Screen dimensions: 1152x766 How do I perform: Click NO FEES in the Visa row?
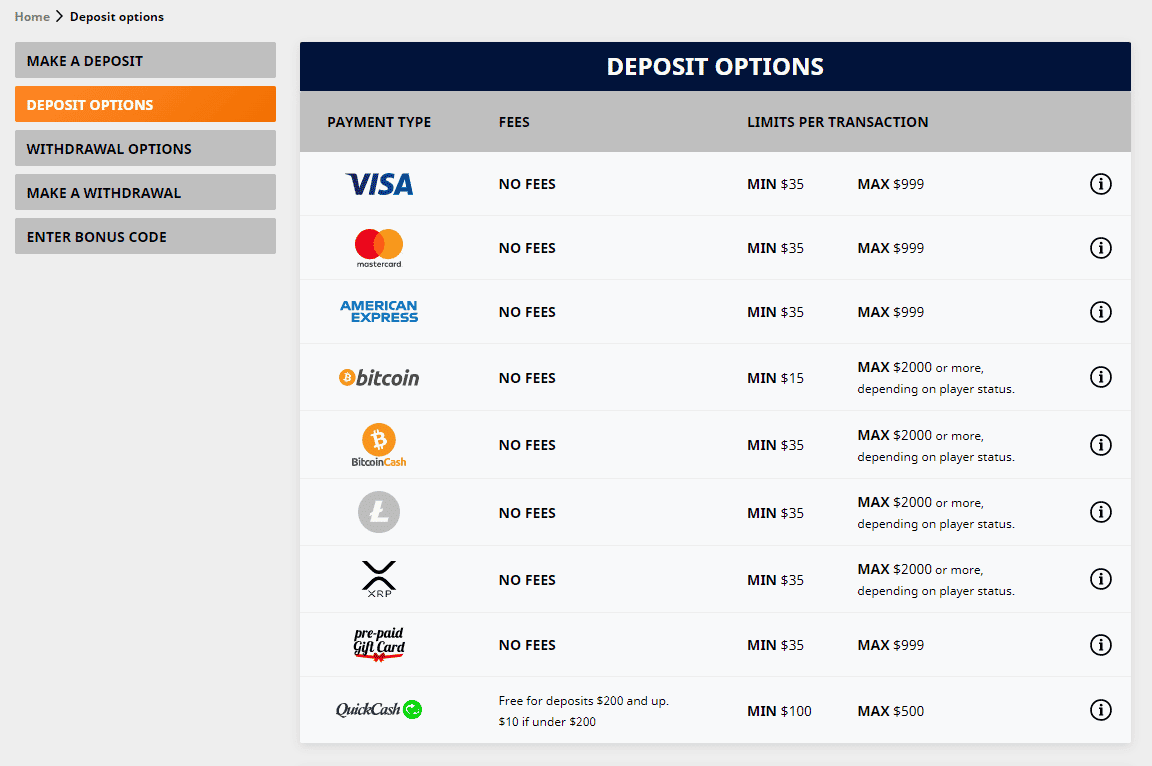tap(527, 184)
